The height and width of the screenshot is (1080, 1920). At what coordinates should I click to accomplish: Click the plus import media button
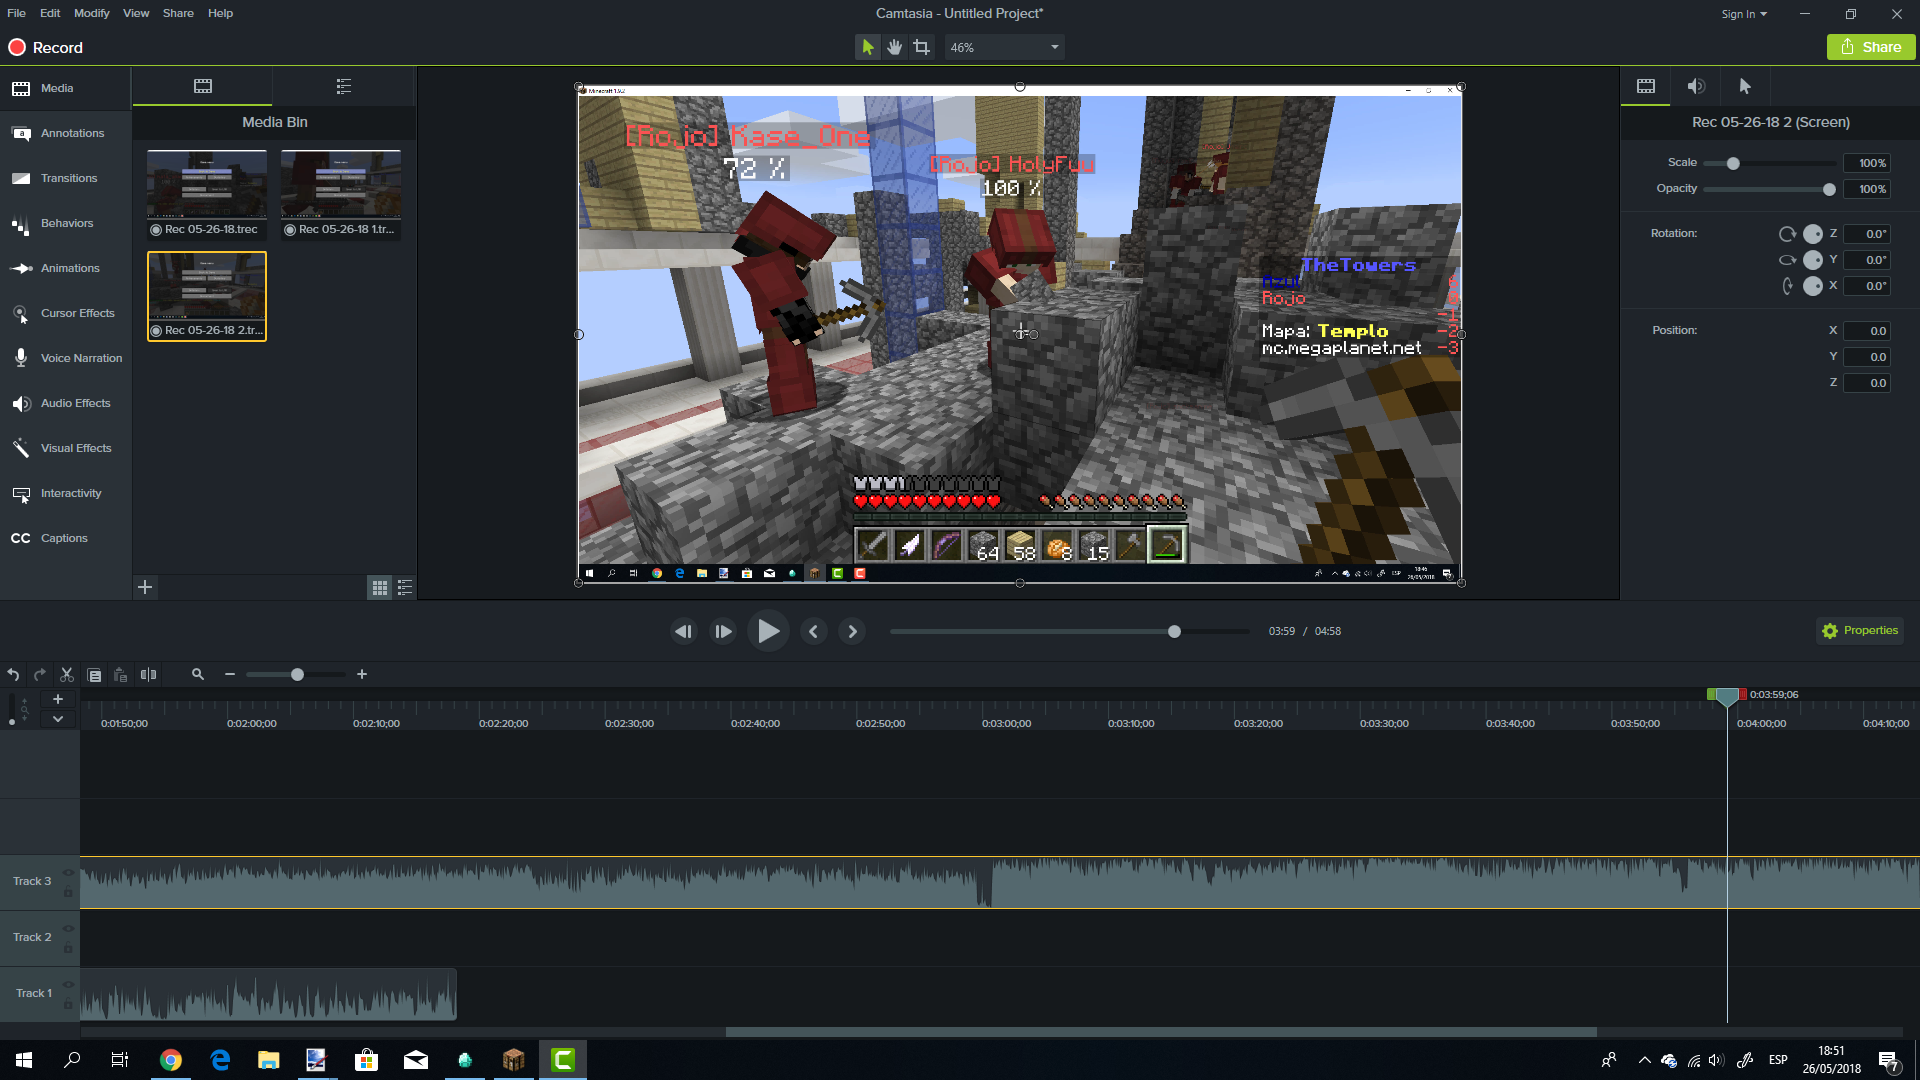[x=145, y=587]
